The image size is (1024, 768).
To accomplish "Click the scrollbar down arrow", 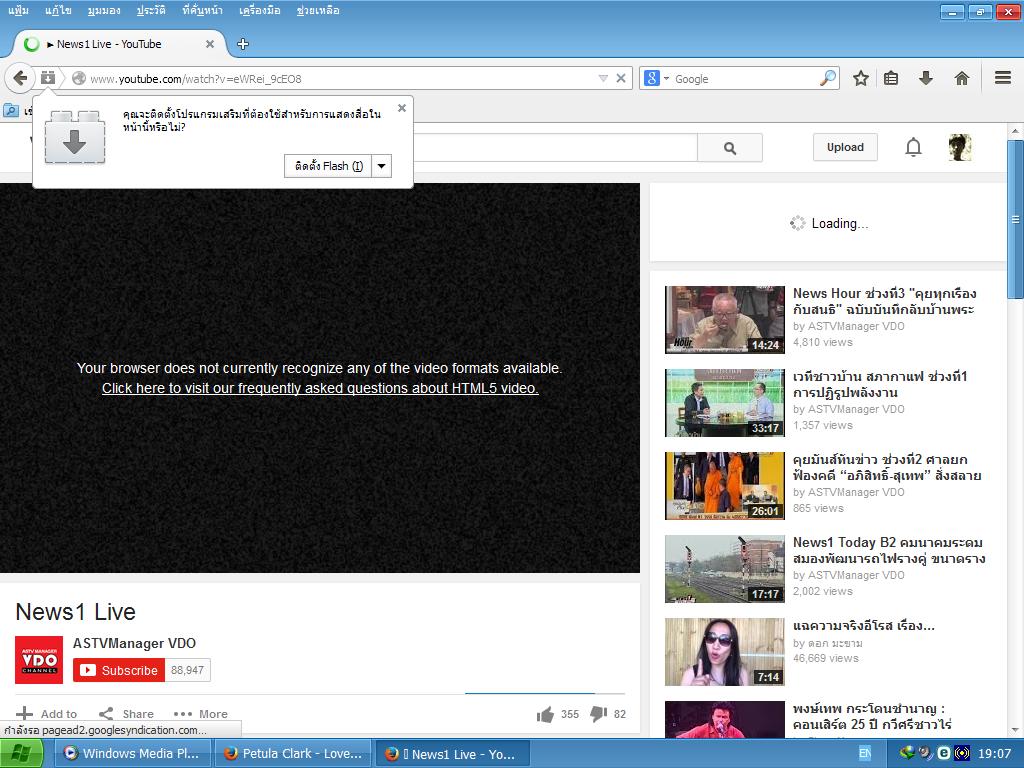I will [x=1016, y=730].
